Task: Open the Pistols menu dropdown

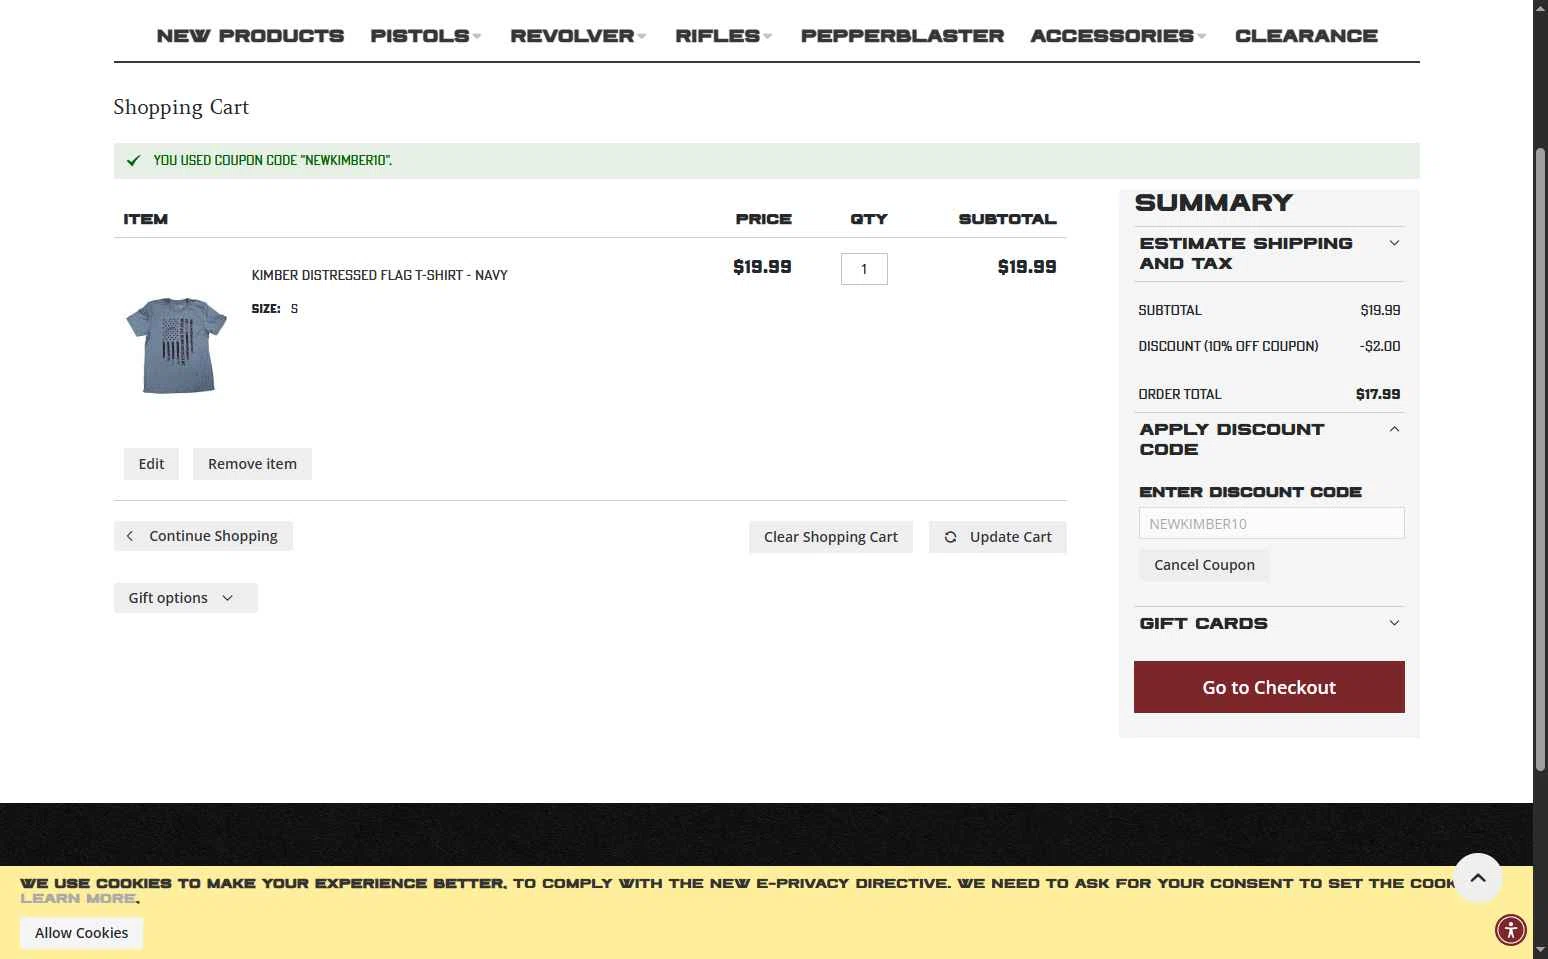Action: 426,36
